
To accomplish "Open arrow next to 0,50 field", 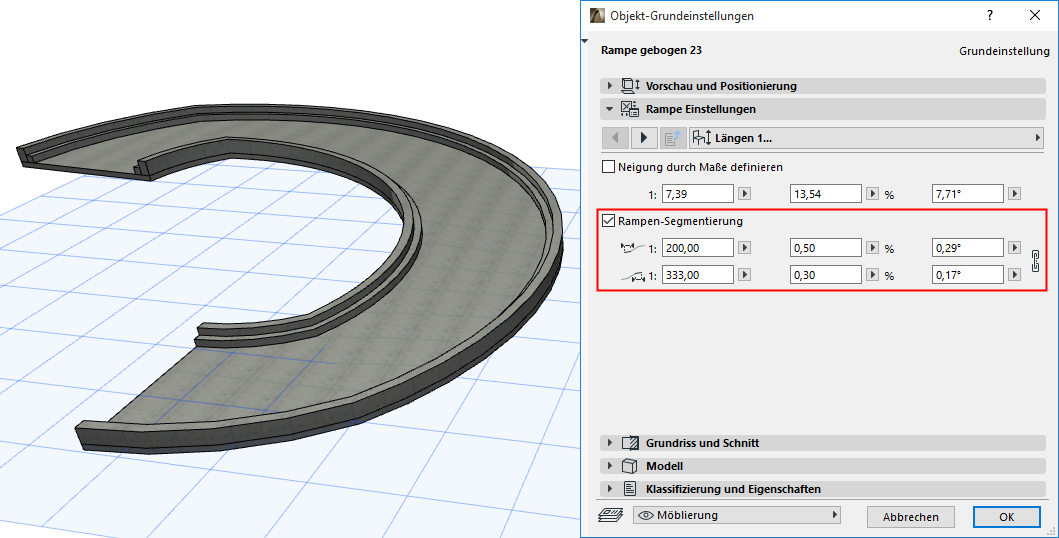I will pos(873,248).
